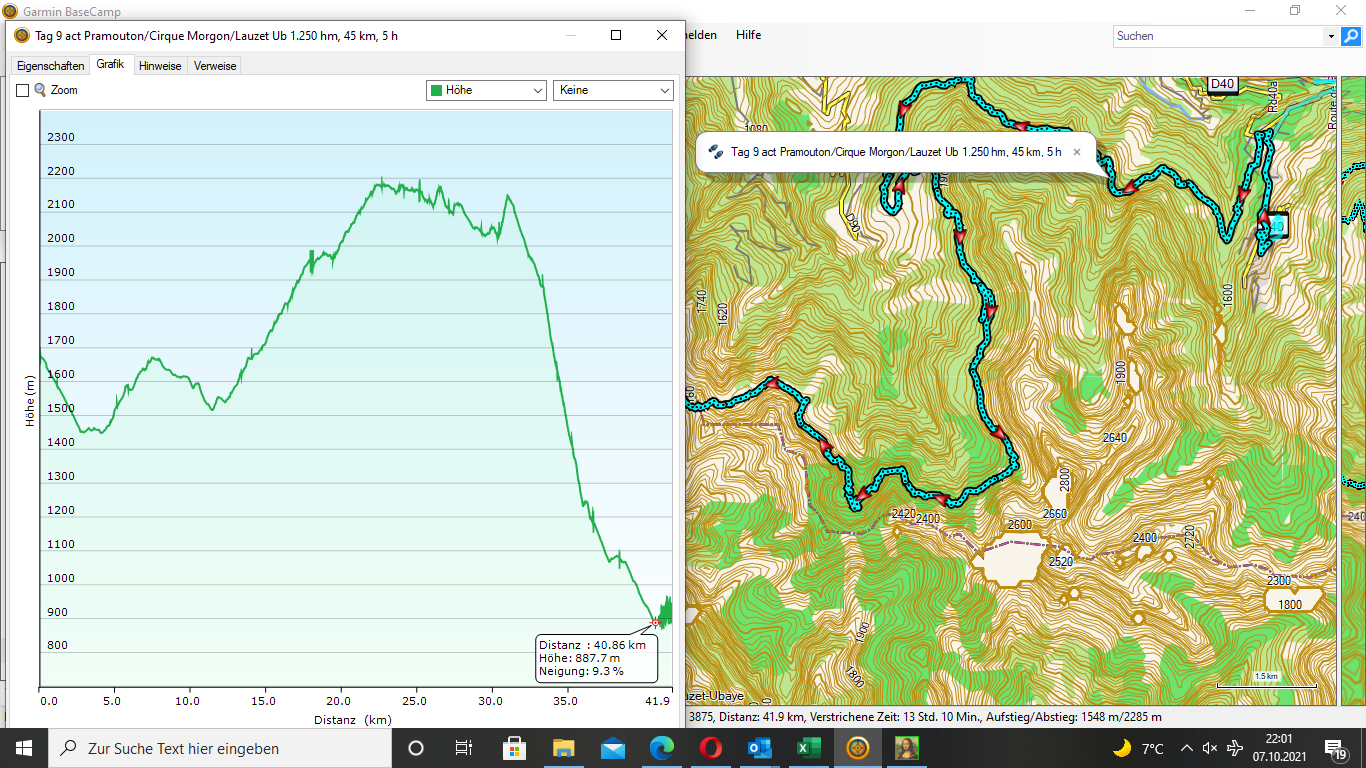Open the Höhe graph type dropdown

coord(486,90)
